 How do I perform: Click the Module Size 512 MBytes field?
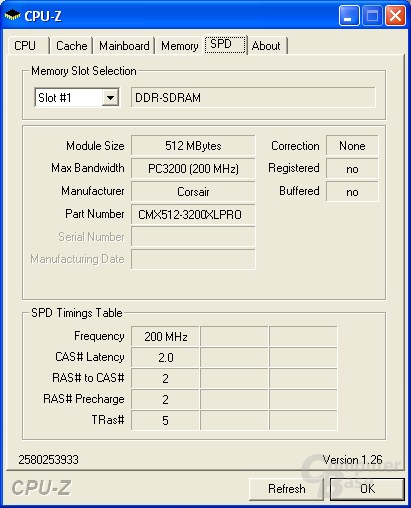pyautogui.click(x=193, y=146)
